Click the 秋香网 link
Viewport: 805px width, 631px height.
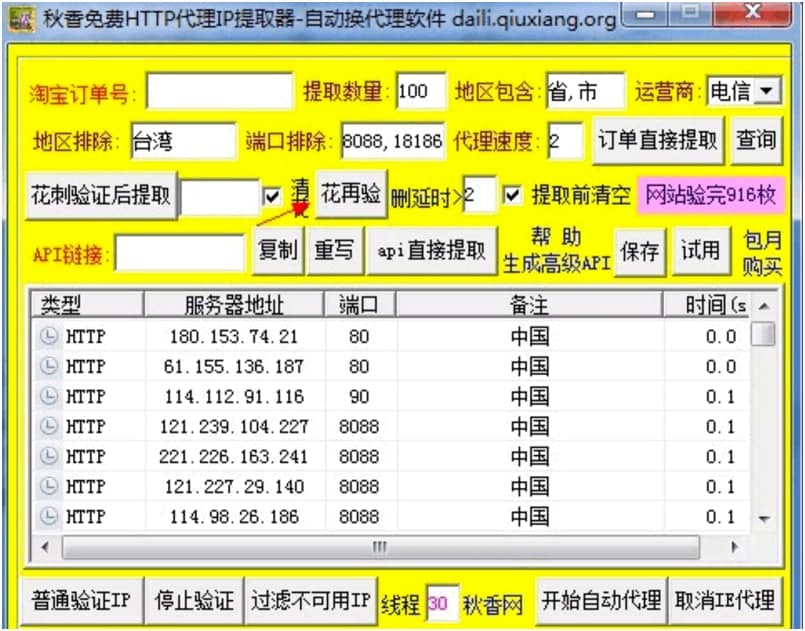click(493, 605)
